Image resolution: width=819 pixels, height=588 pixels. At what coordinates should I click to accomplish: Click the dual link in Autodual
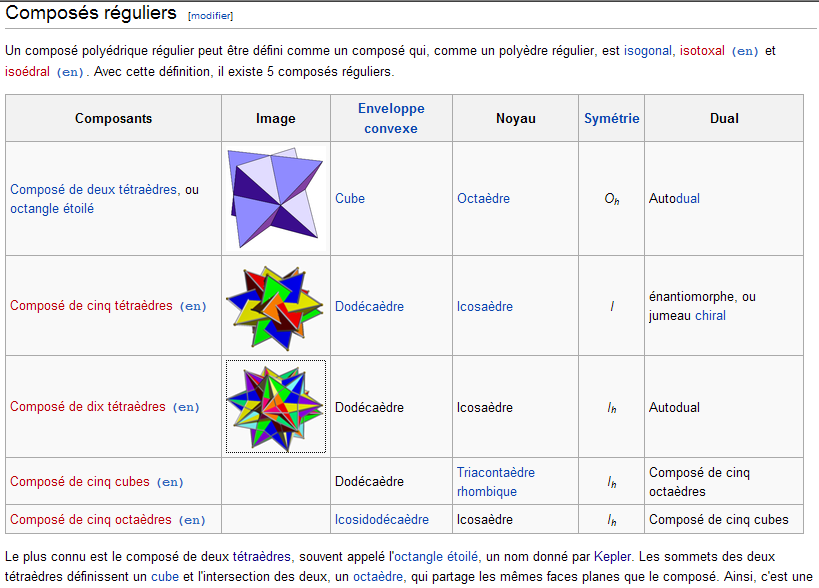pyautogui.click(x=687, y=198)
